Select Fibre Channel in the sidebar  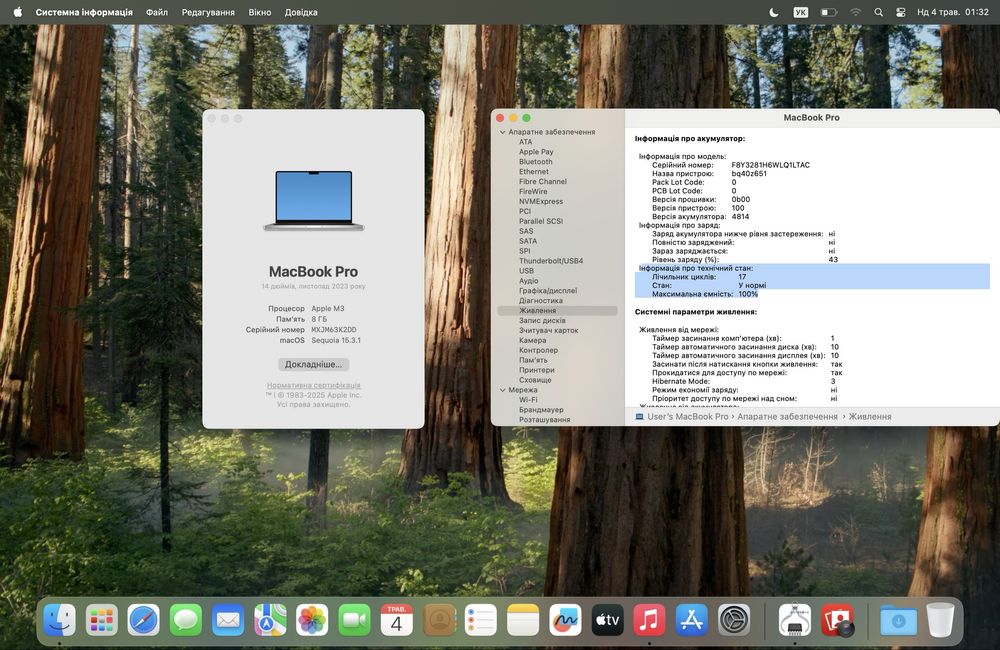click(x=543, y=182)
